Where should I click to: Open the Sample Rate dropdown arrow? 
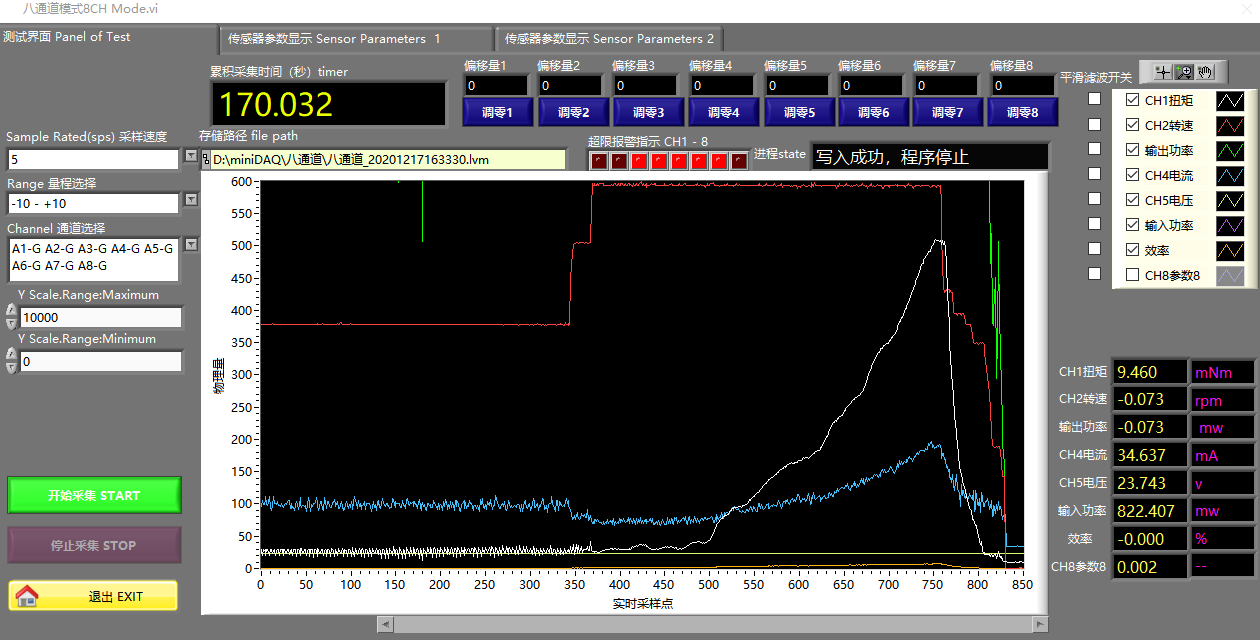[191, 157]
